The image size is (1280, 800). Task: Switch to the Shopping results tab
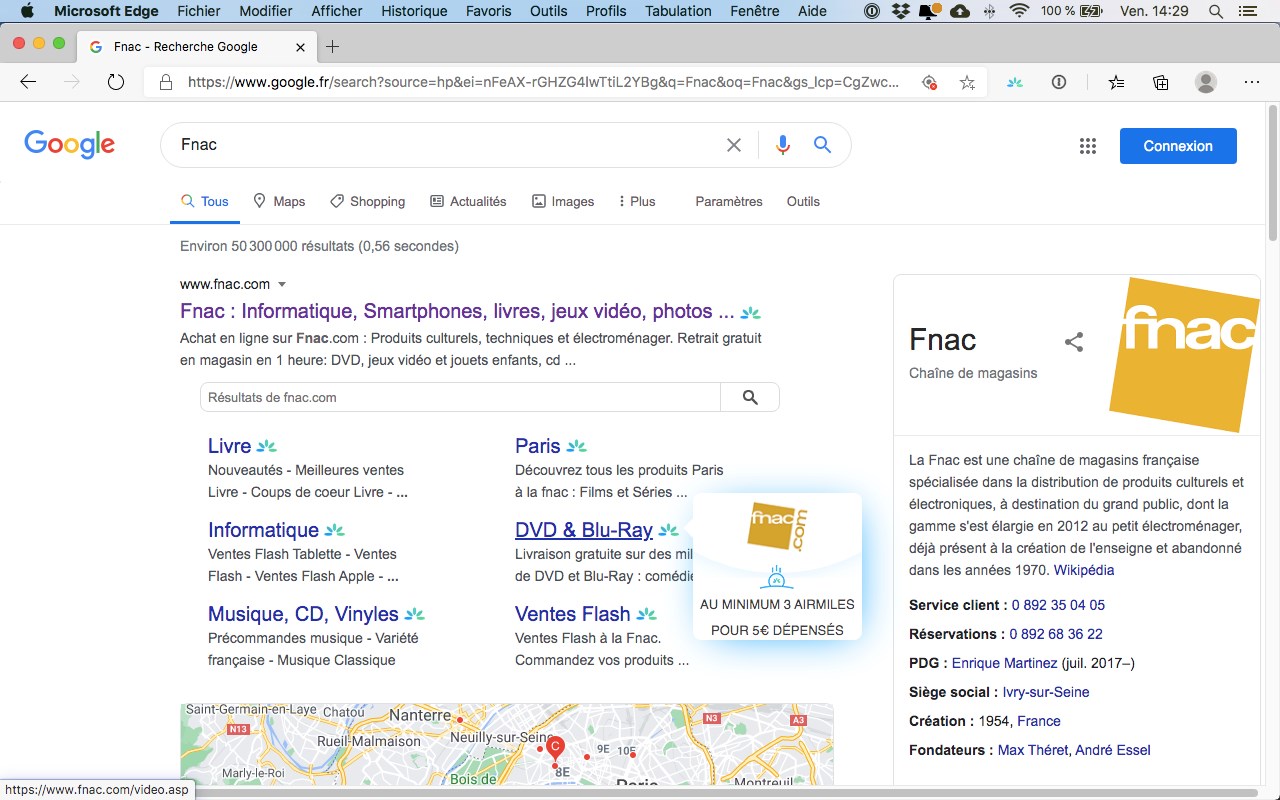367,201
